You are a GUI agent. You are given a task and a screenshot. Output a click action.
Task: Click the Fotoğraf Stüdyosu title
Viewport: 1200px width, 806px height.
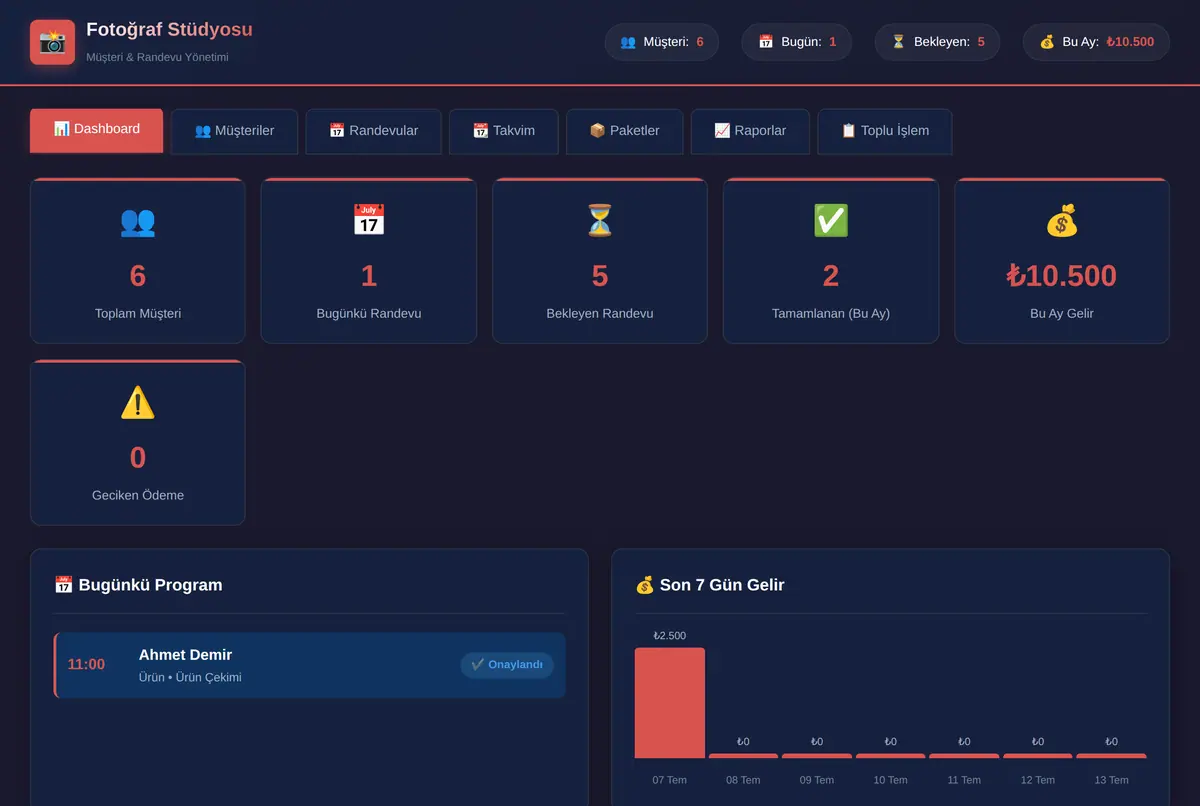pyautogui.click(x=169, y=30)
